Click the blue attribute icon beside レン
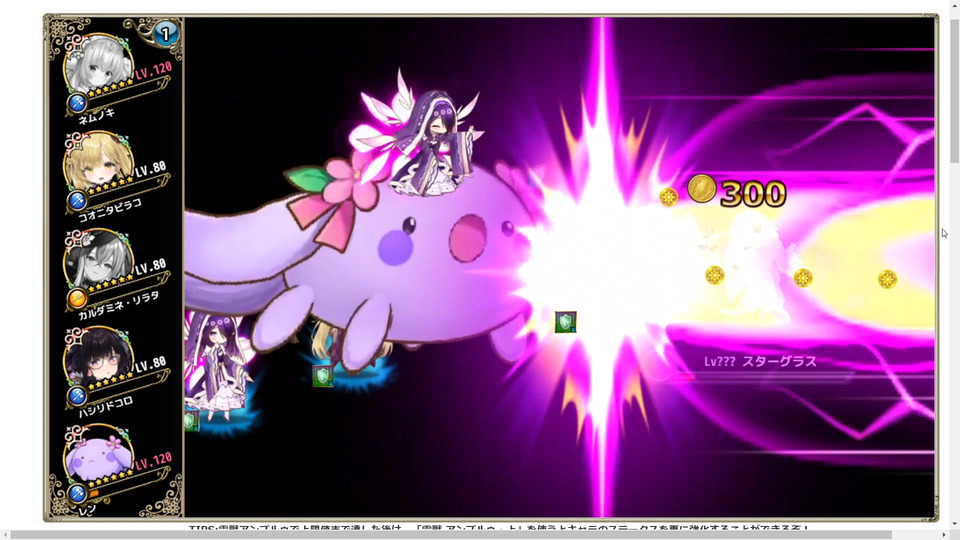960x540 pixels. click(77, 493)
